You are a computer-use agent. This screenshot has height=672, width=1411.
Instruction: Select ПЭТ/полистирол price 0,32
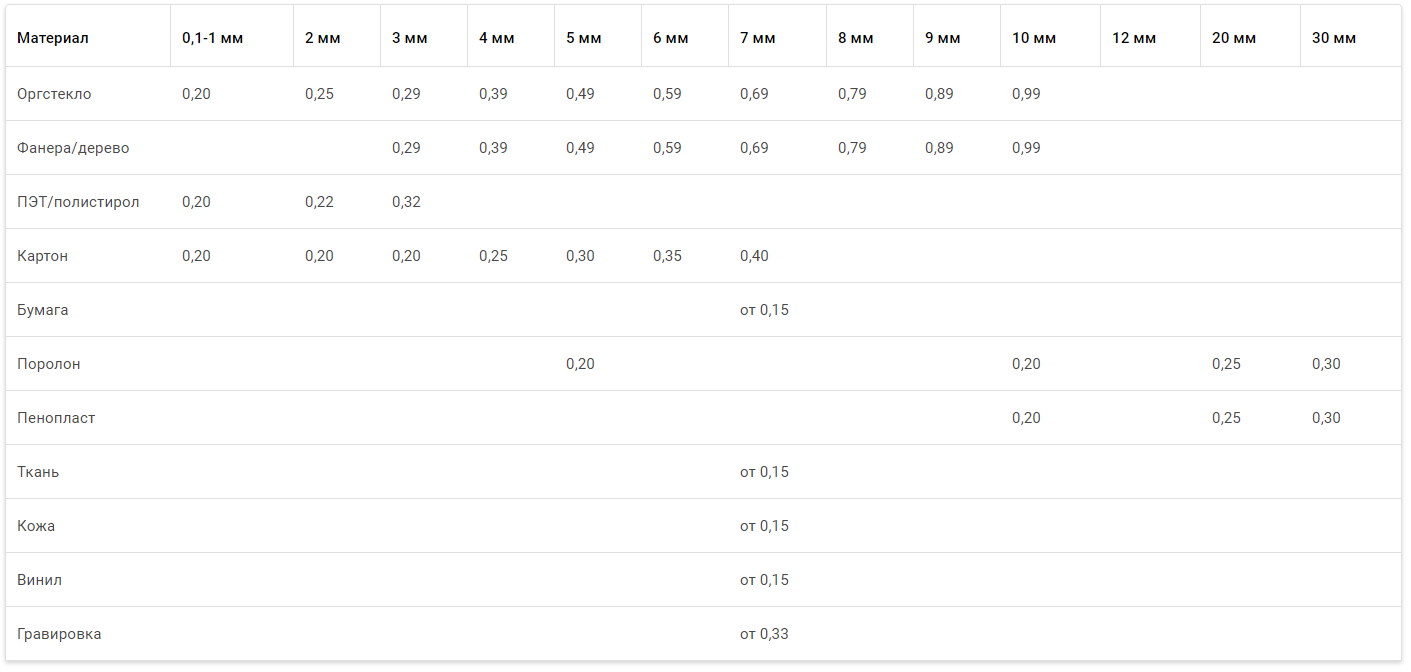tap(406, 202)
